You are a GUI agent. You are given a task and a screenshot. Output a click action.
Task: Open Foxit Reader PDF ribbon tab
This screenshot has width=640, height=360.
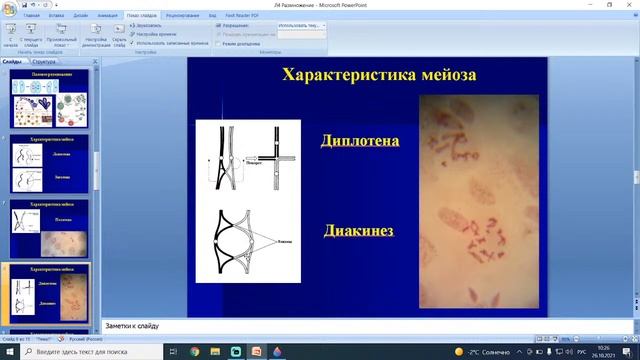click(242, 16)
